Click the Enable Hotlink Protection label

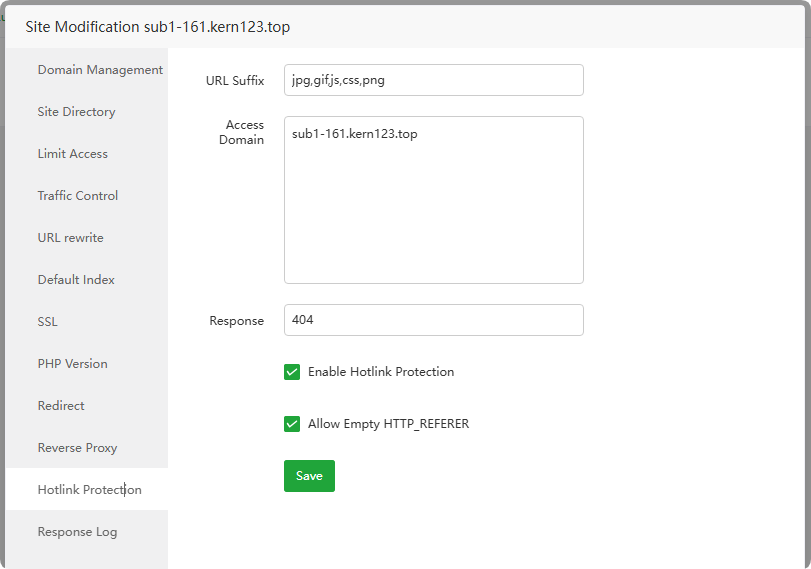coord(381,372)
